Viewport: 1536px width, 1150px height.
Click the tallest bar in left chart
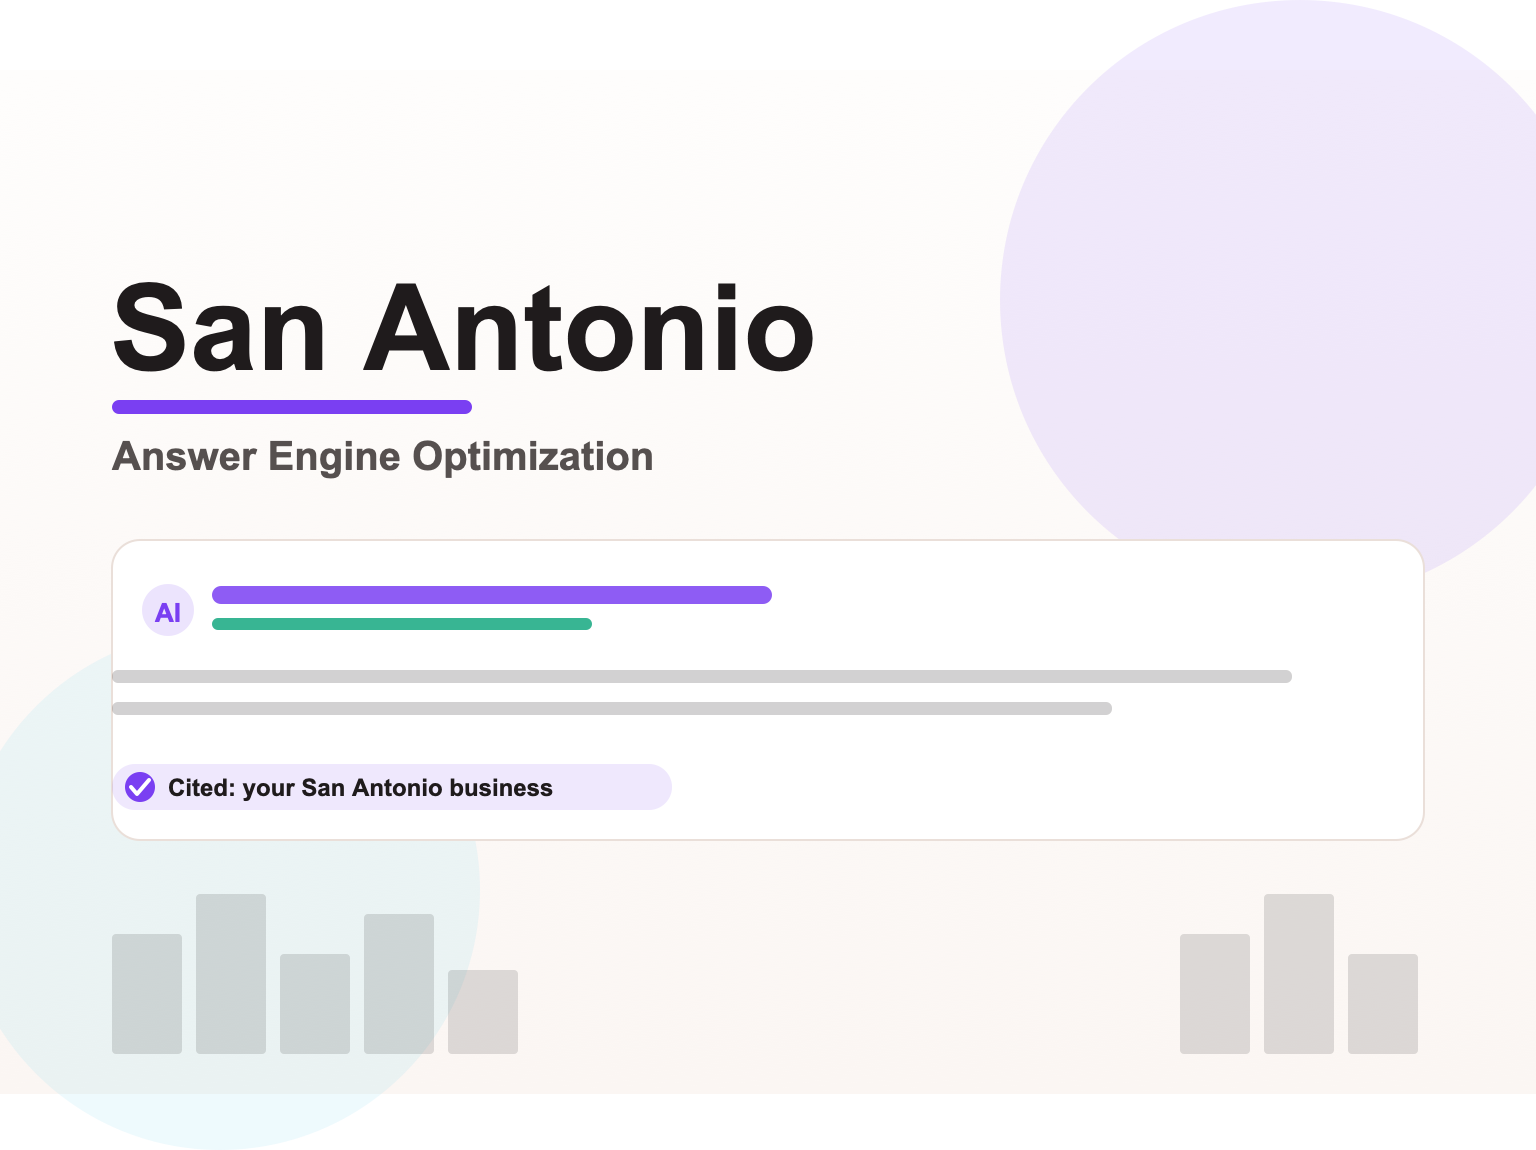pos(231,974)
